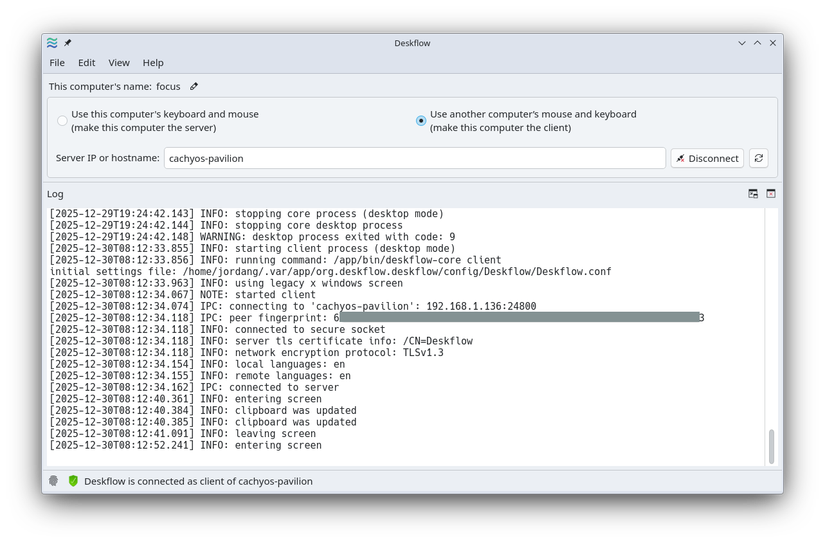
Task: Click log line 'using legacy x windows screen'
Action: [226, 283]
